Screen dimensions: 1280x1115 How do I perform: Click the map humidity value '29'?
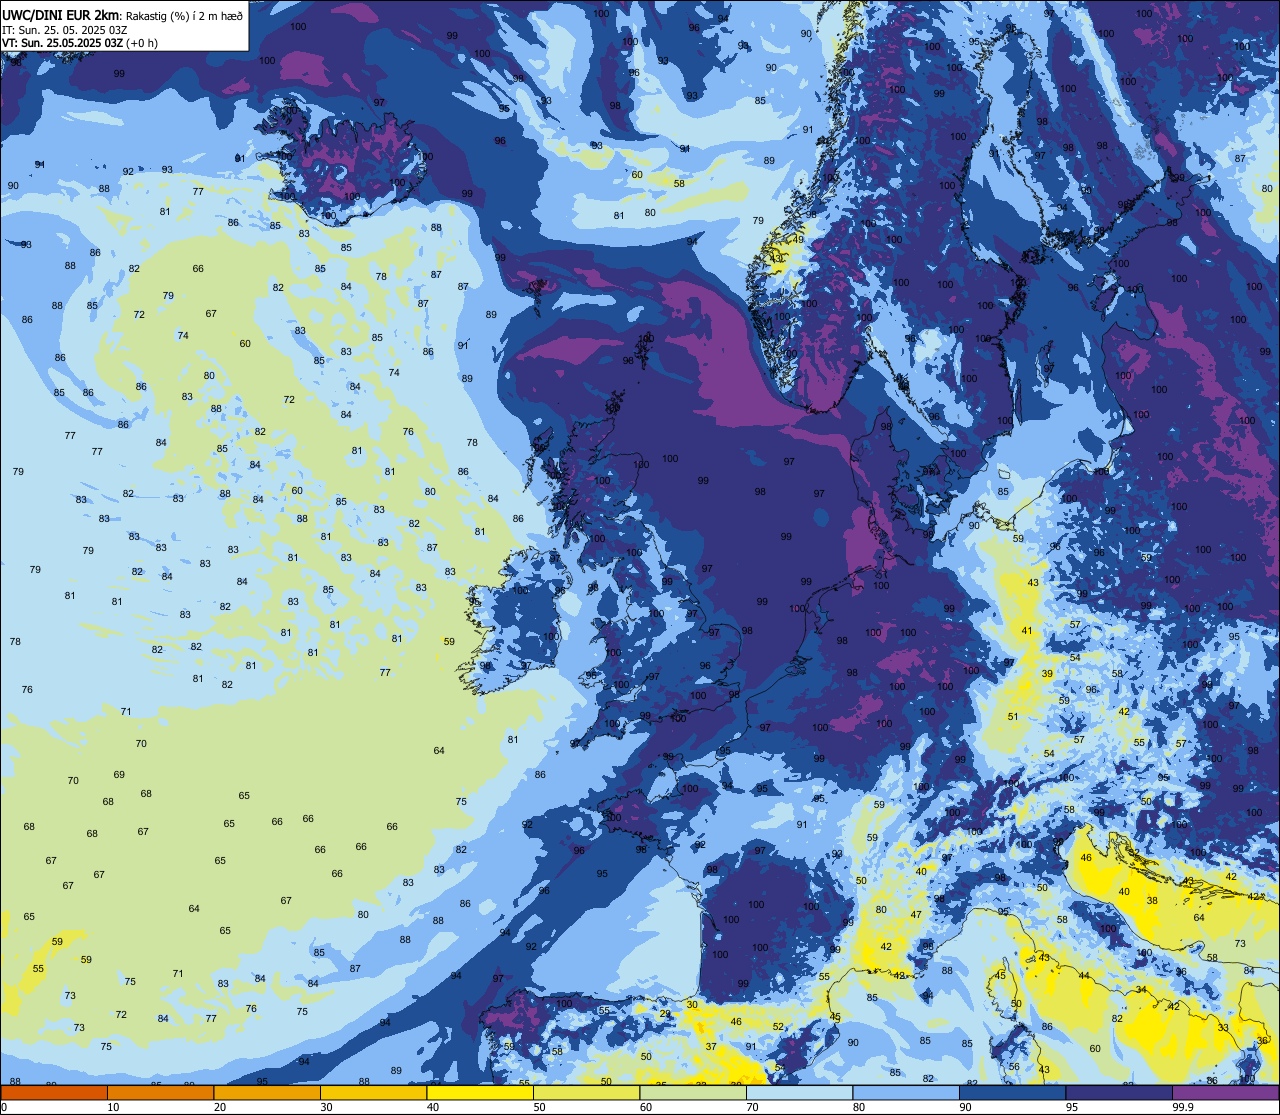(x=665, y=1014)
